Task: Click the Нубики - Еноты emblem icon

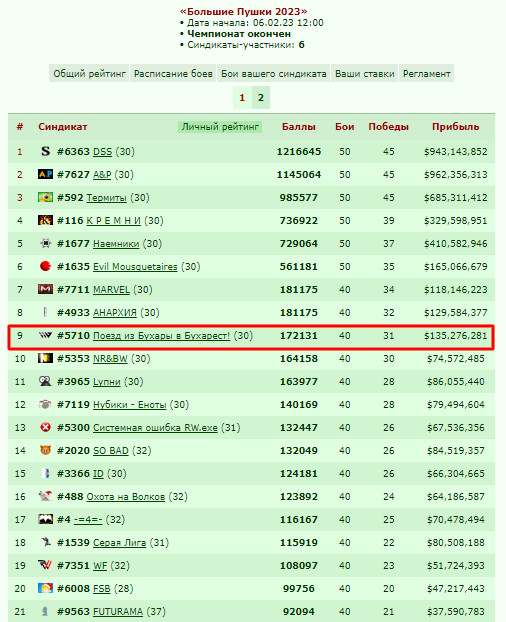Action: [x=46, y=404]
